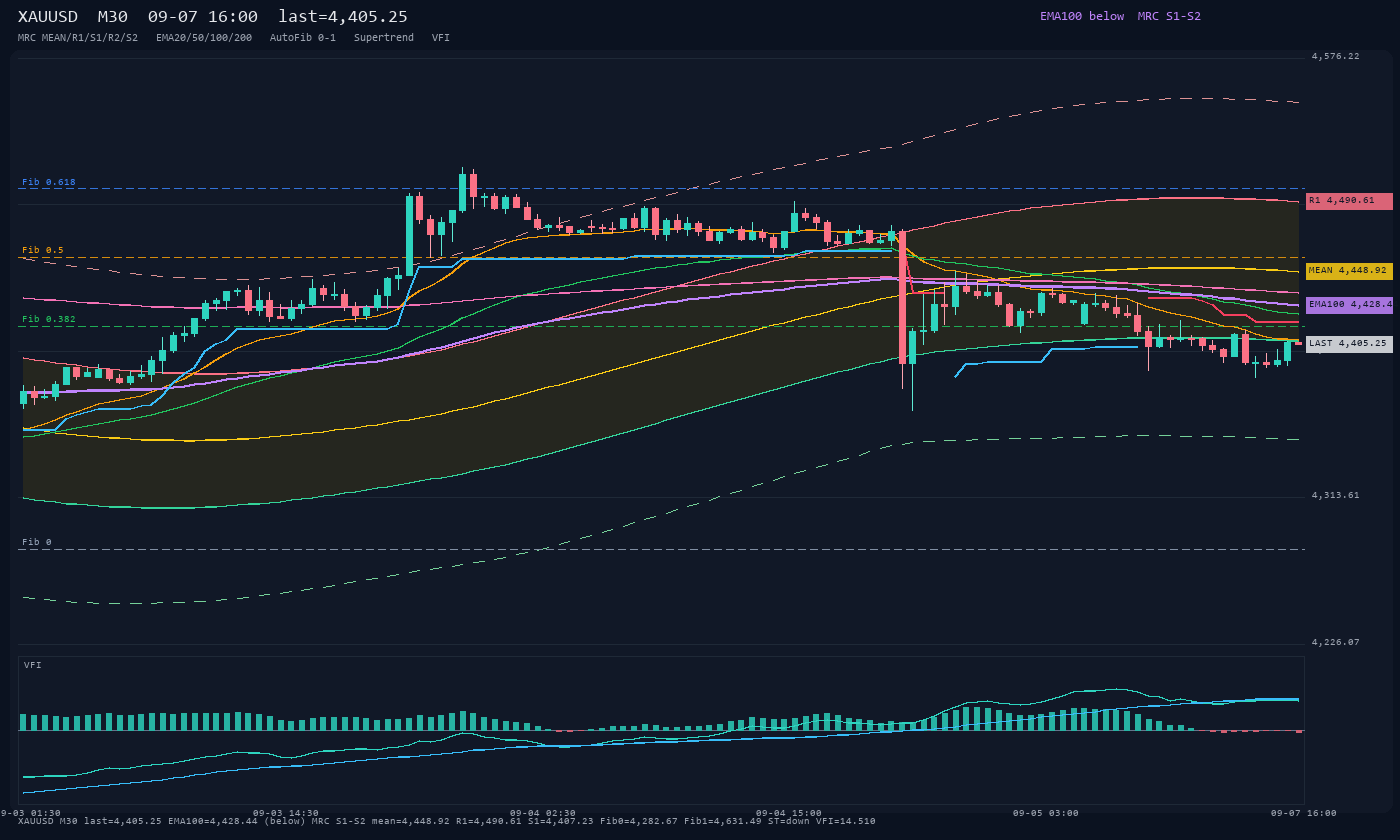This screenshot has height=840, width=1400.
Task: Click the Fib 0.618 level label
Action: coord(49,182)
